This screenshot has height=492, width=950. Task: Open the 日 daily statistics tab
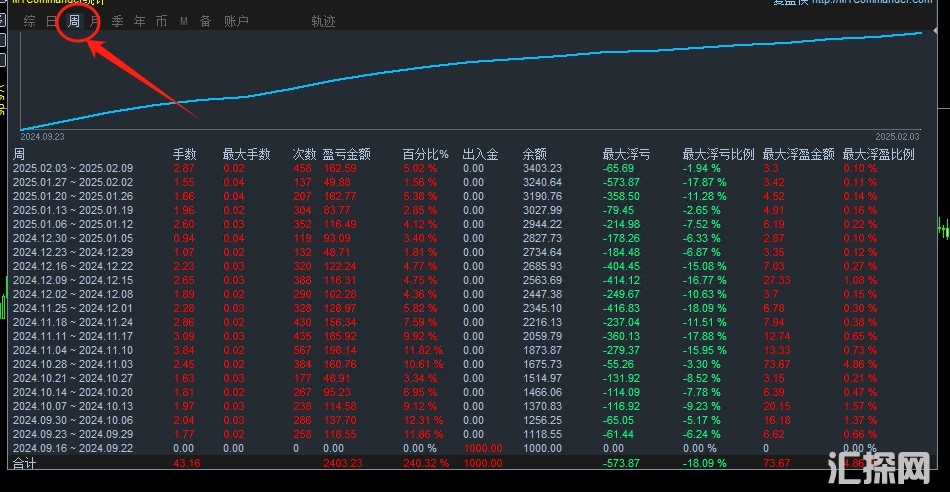coord(52,21)
